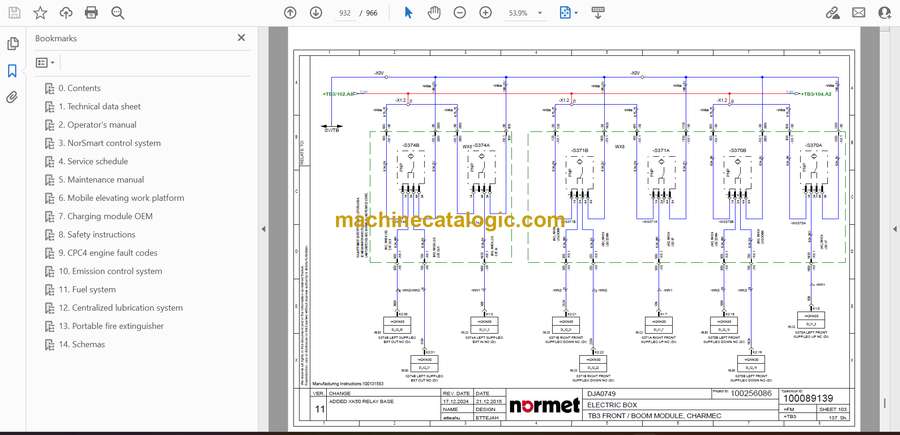The height and width of the screenshot is (435, 900).
Task: Open bookmark 7. Charging module OEM
Action: pos(105,216)
